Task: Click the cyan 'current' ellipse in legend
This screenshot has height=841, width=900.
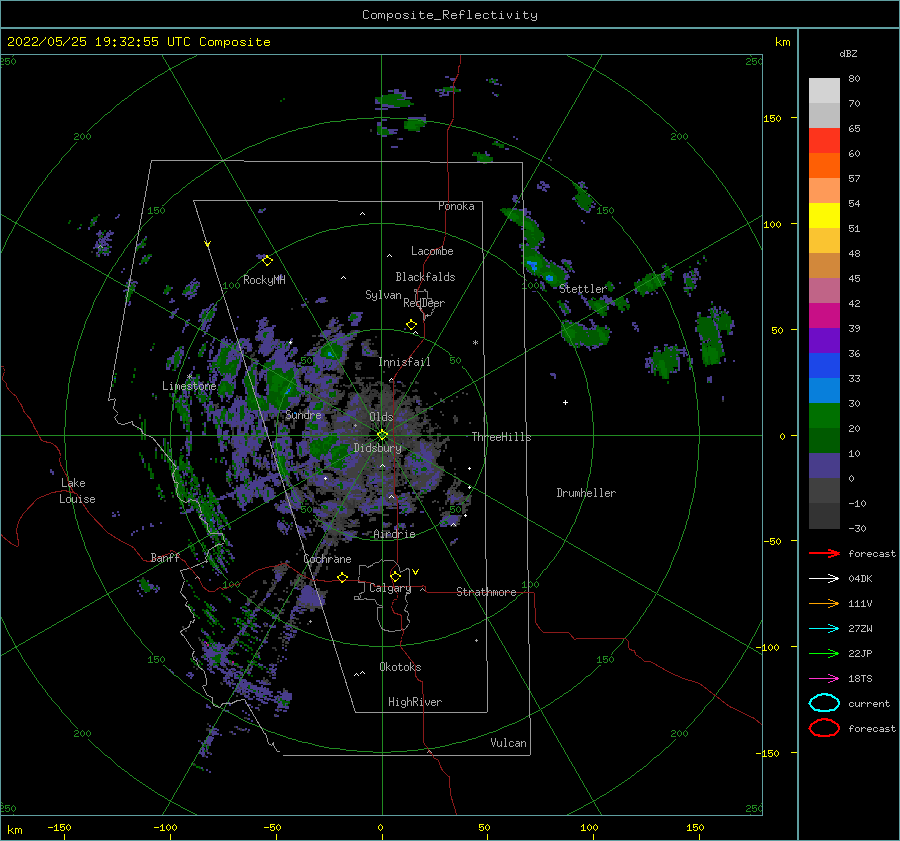Action: click(824, 703)
